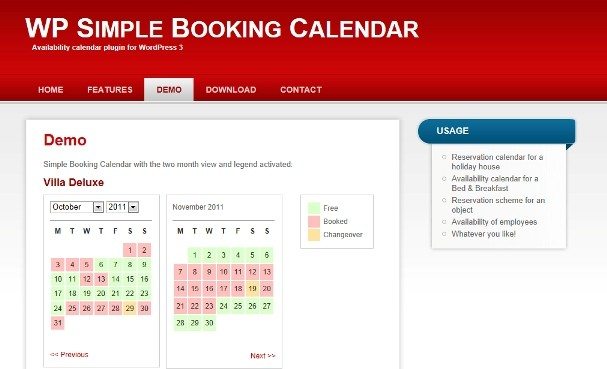Screen dimensions: 607x369
Task: Select October 1 booked day
Action: coord(130,250)
